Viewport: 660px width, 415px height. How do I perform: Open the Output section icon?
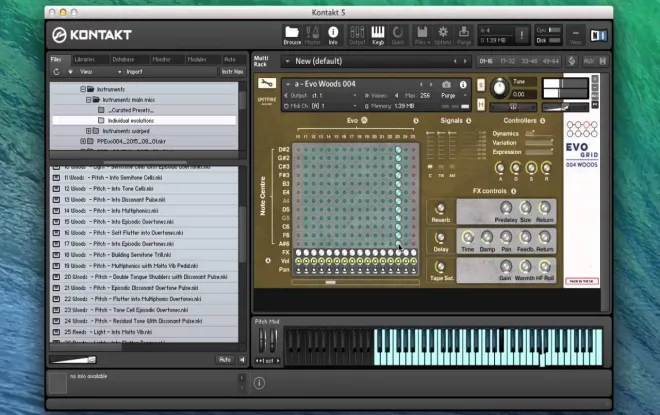coord(357,35)
